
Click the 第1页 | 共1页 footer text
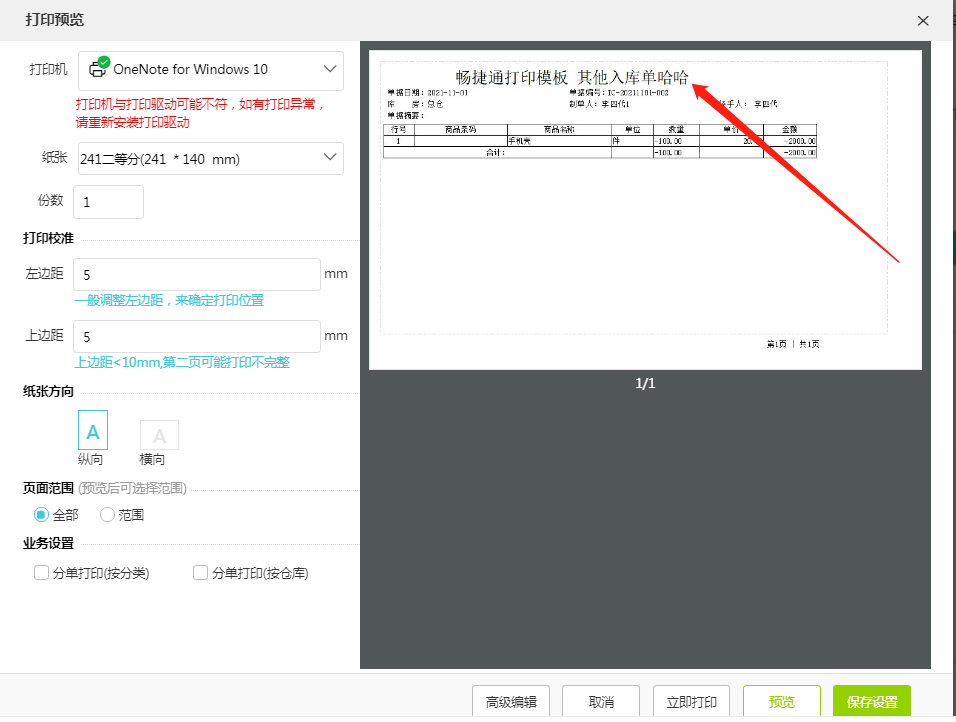pyautogui.click(x=793, y=345)
